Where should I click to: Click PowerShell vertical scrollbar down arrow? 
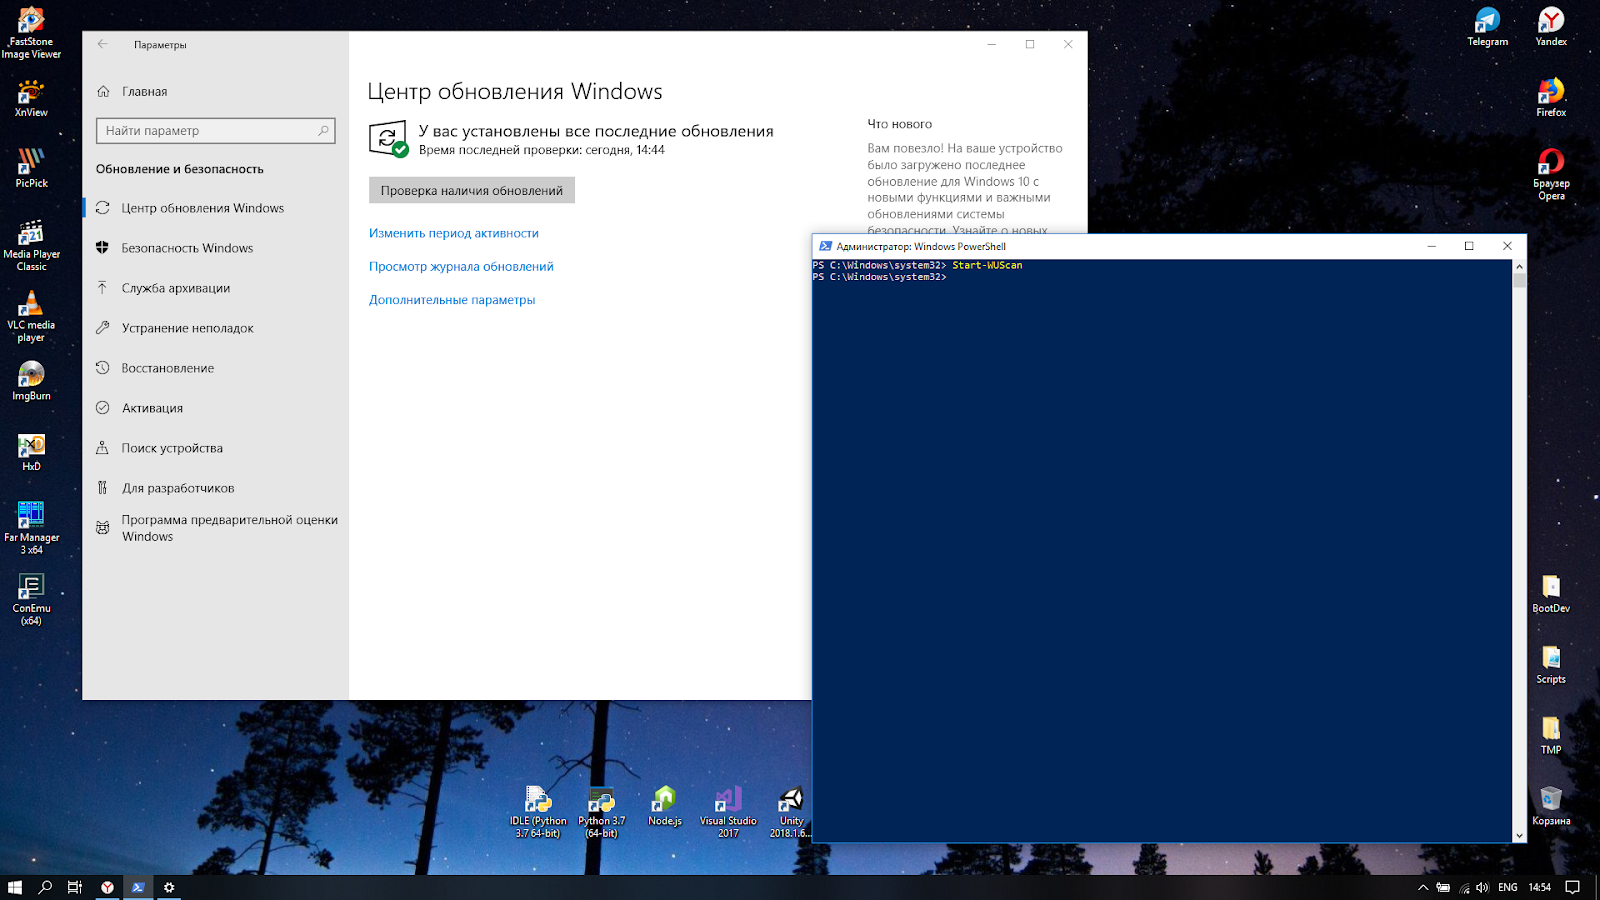coord(1519,836)
